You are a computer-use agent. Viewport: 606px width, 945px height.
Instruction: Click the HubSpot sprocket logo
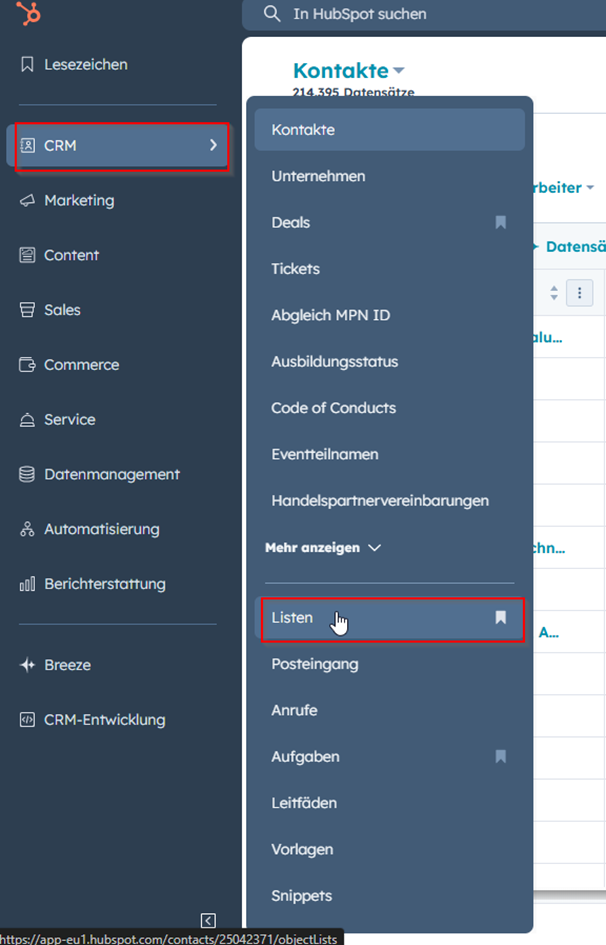pyautogui.click(x=28, y=13)
